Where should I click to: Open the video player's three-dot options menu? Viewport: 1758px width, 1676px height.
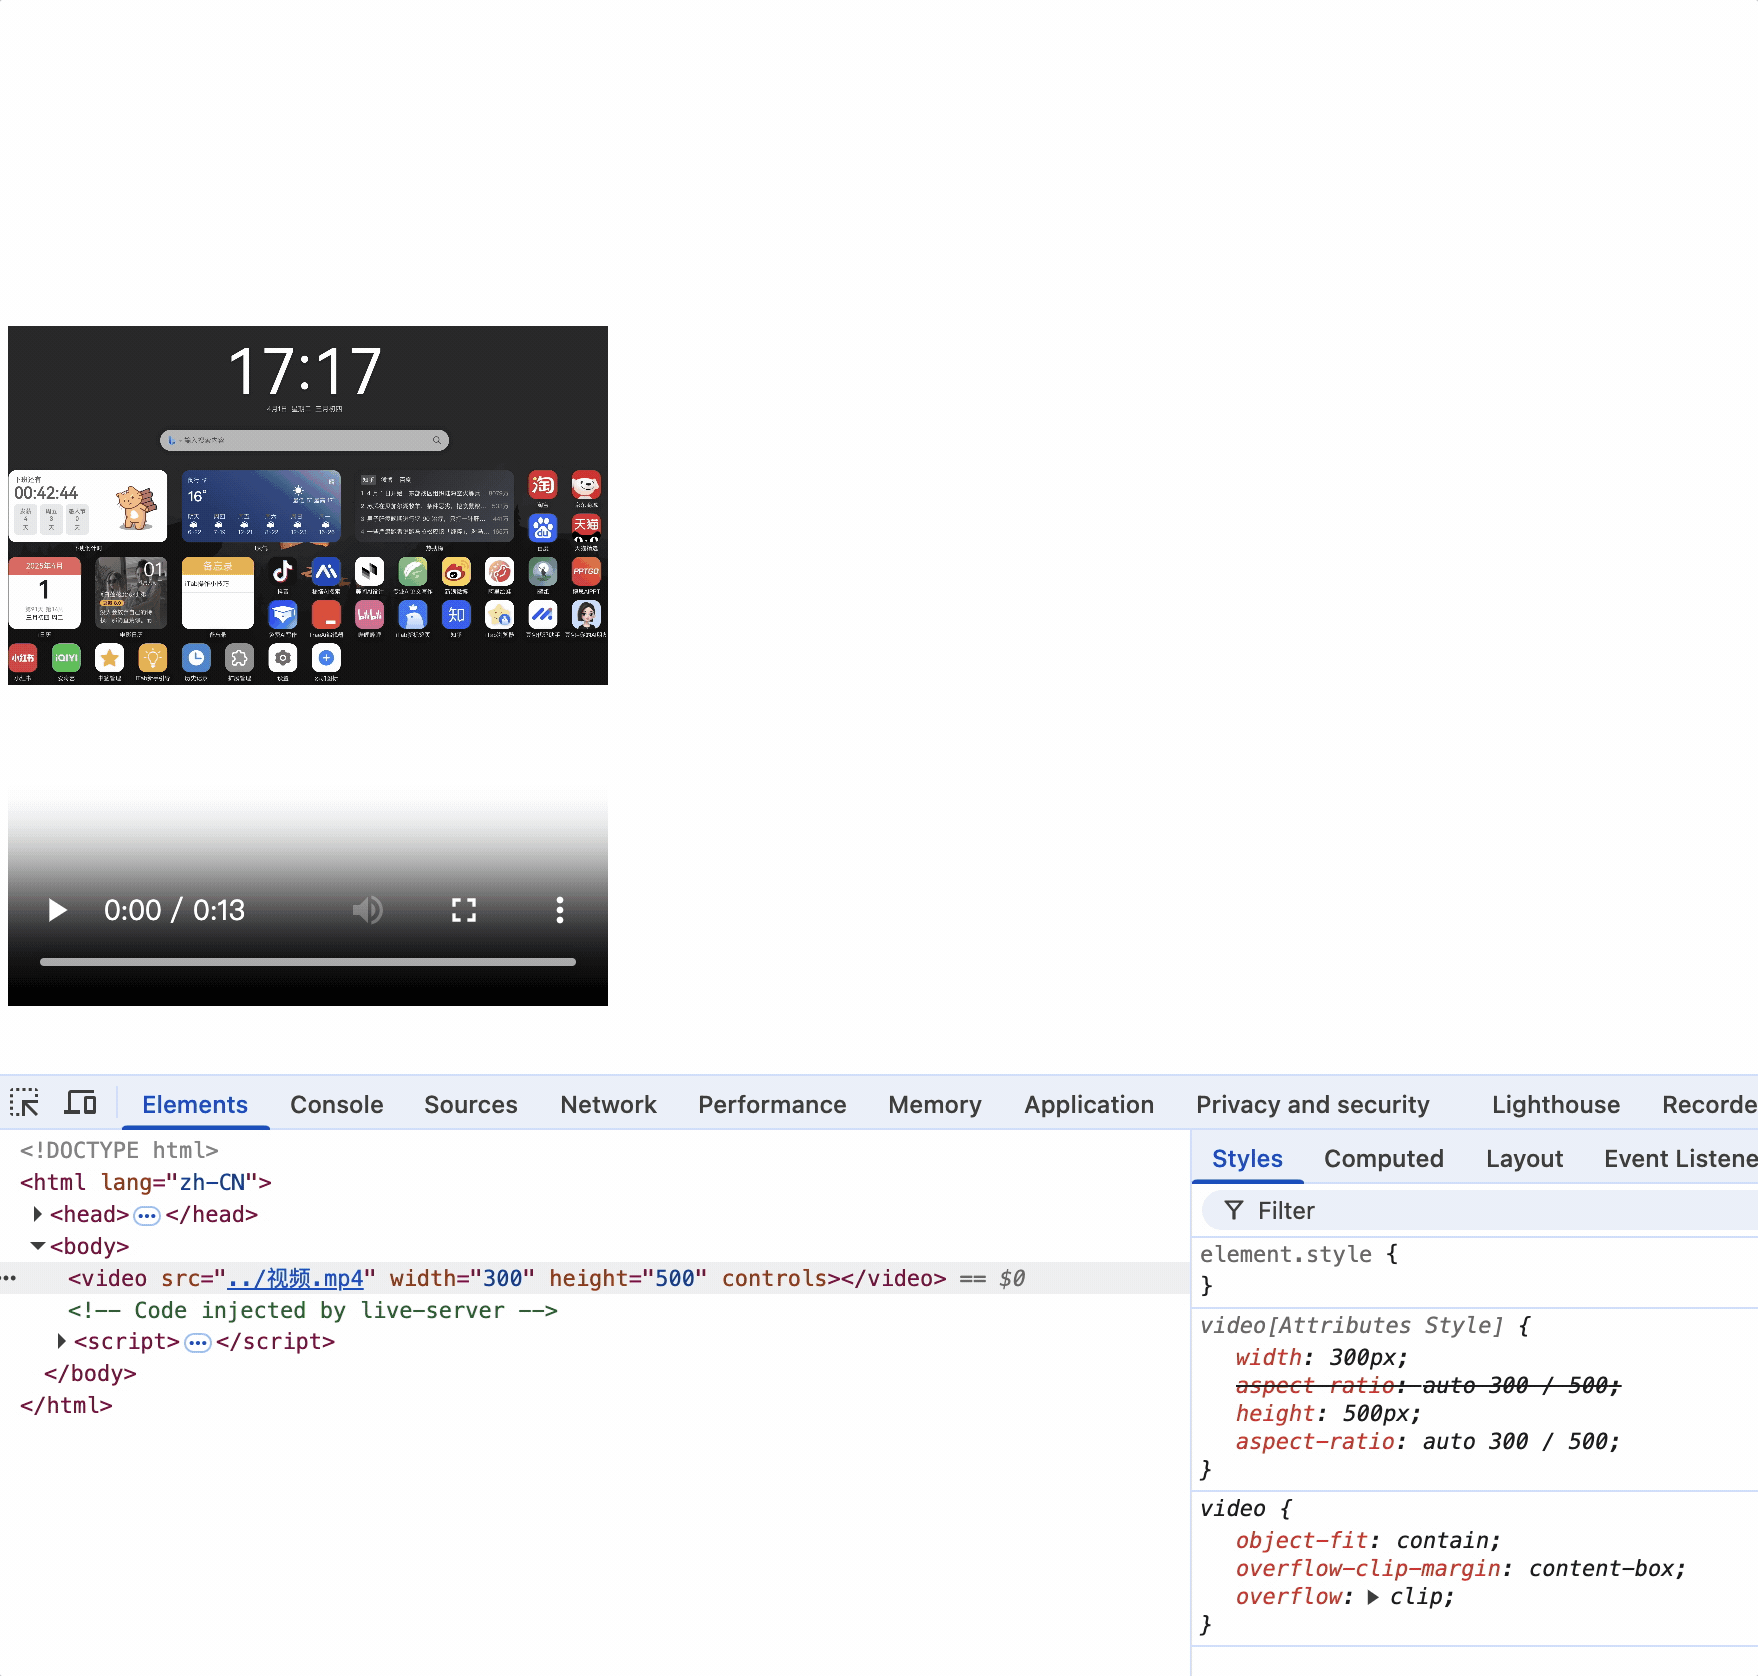pos(560,910)
